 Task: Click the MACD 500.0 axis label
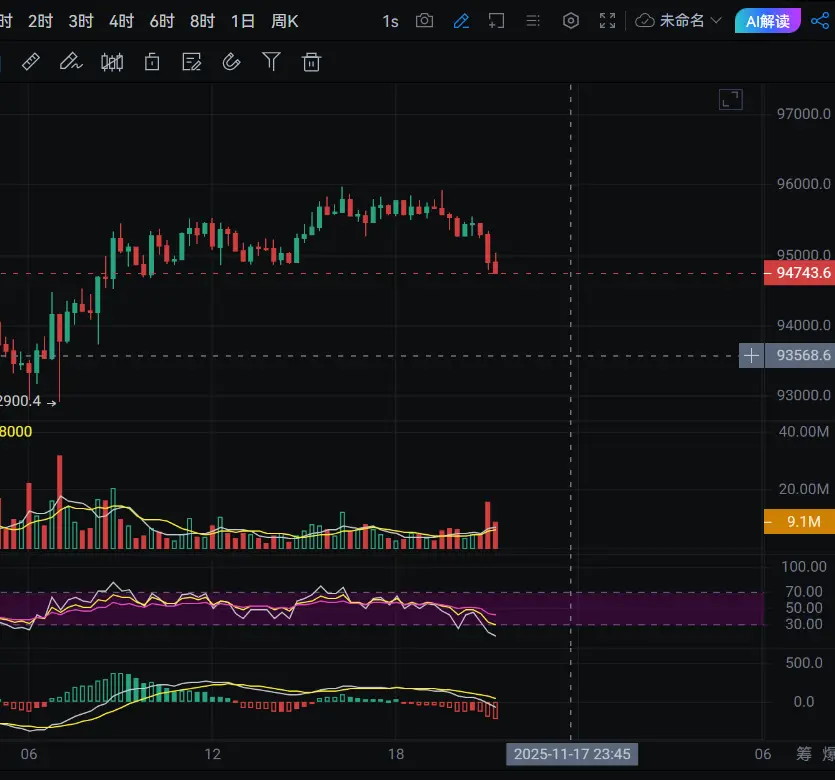pos(804,663)
